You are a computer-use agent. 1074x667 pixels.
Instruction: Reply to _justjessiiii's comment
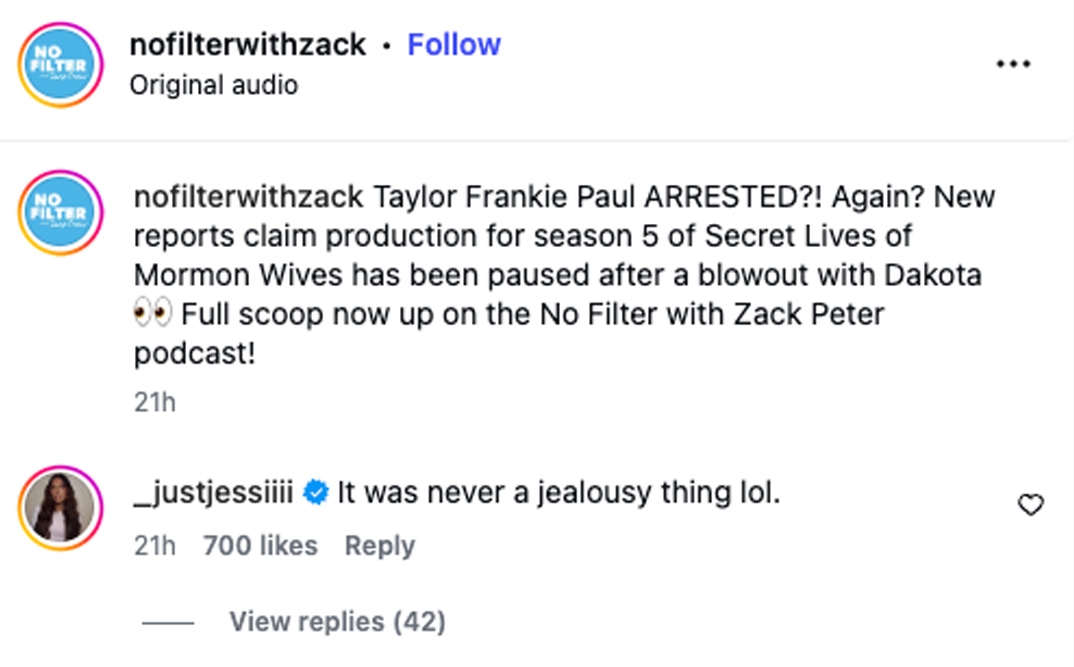coord(379,545)
